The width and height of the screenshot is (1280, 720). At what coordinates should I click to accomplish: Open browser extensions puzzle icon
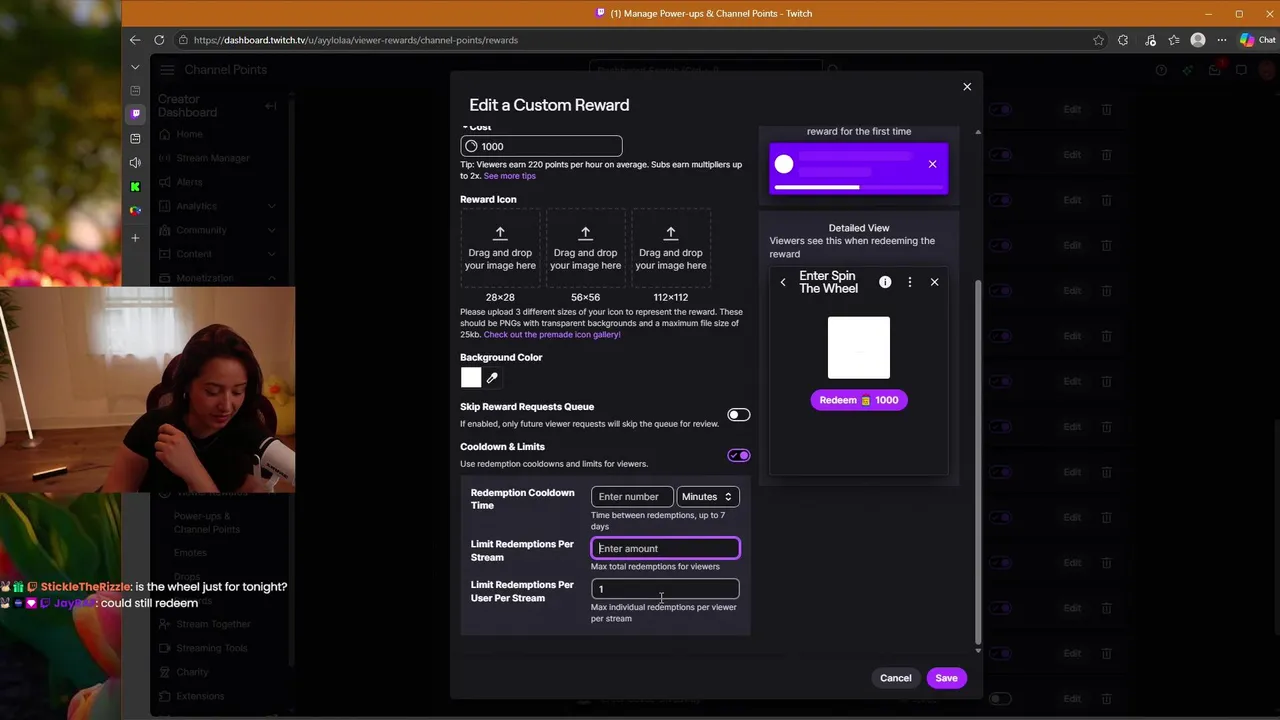[x=1123, y=40]
